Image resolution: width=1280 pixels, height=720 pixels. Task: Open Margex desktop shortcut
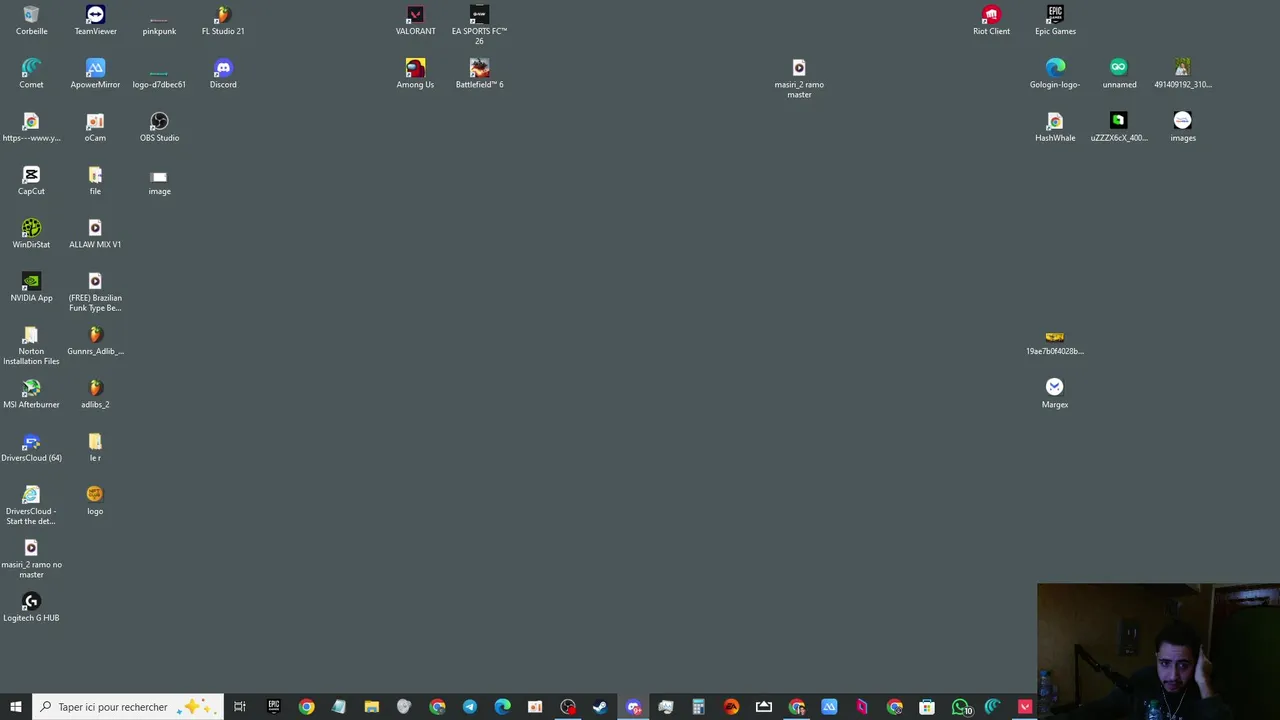tap(1055, 393)
